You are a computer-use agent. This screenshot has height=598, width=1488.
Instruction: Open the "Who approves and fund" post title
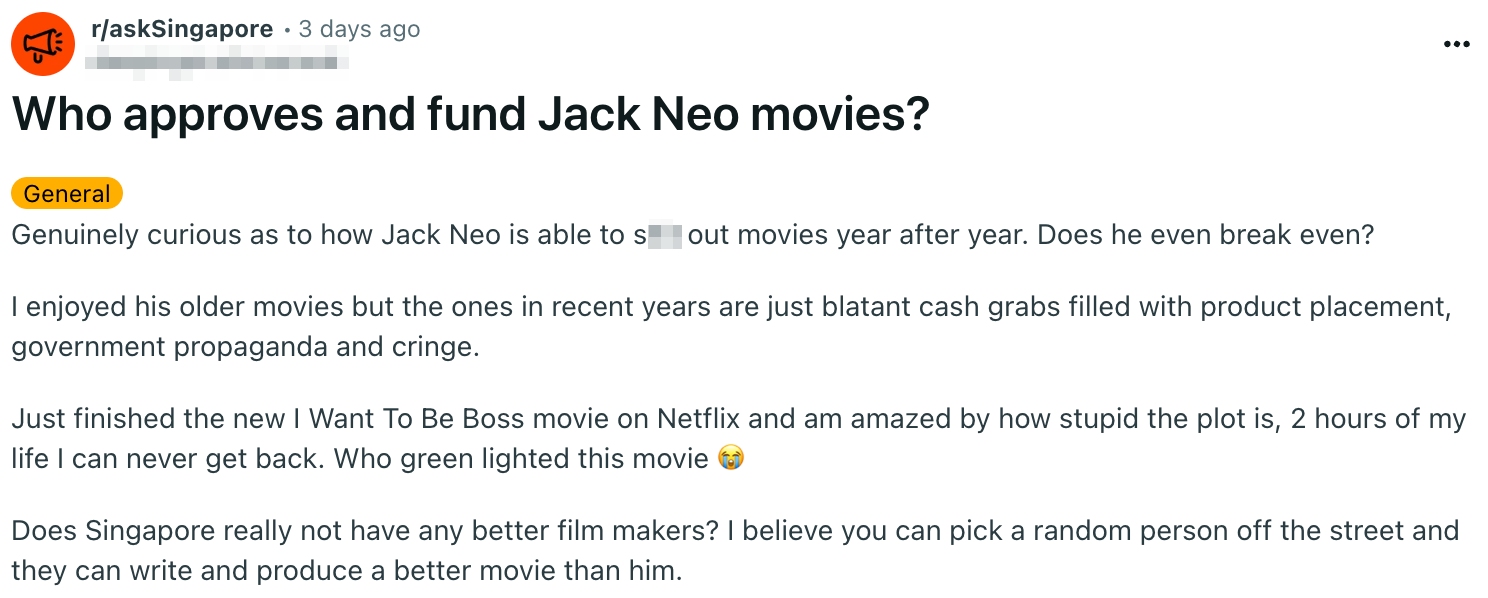[x=270, y=116]
